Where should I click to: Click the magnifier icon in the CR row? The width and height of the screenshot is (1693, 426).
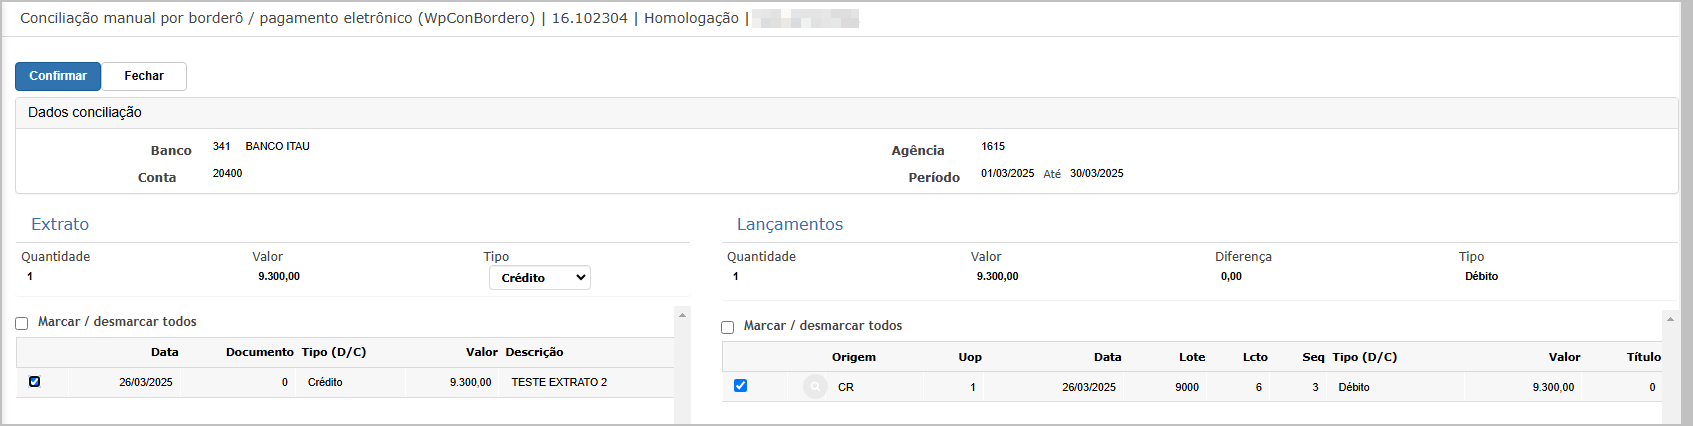click(x=816, y=386)
